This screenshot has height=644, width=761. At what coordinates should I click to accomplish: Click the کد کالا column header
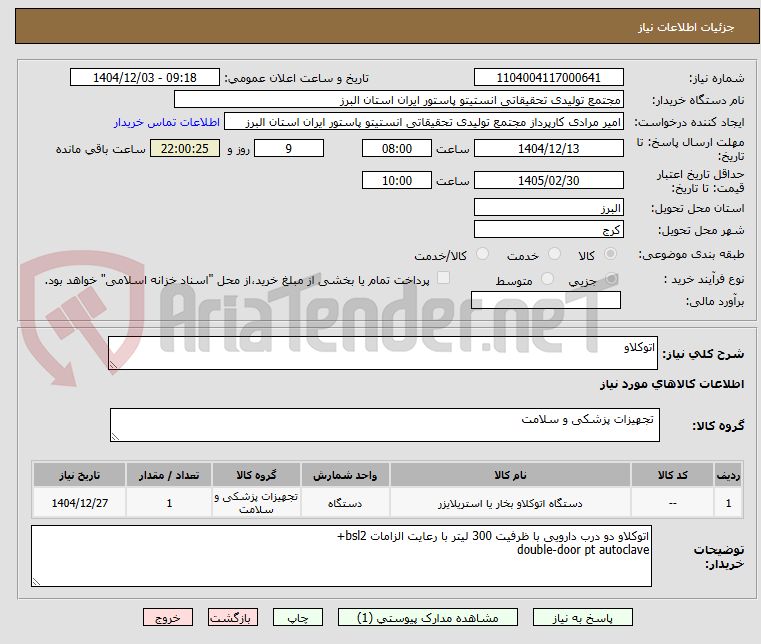(x=672, y=475)
